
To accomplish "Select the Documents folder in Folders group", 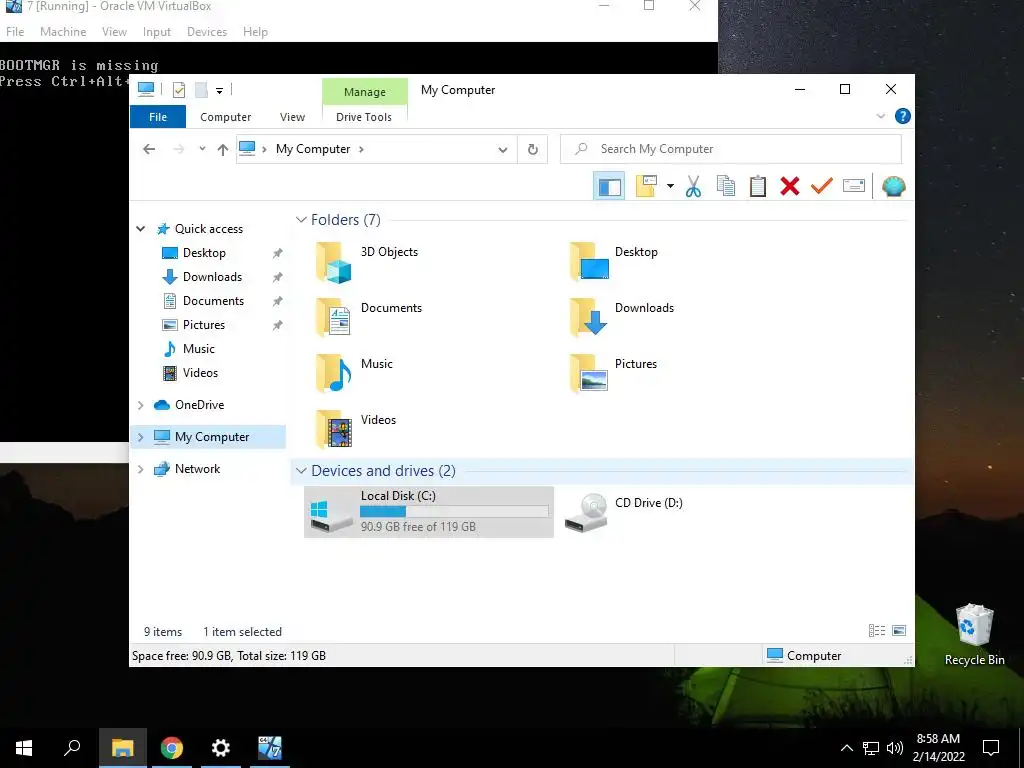I will coord(369,317).
